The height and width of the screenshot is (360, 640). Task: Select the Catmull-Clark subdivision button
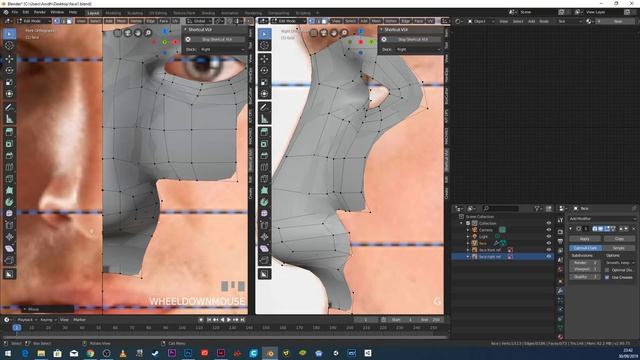tap(585, 248)
